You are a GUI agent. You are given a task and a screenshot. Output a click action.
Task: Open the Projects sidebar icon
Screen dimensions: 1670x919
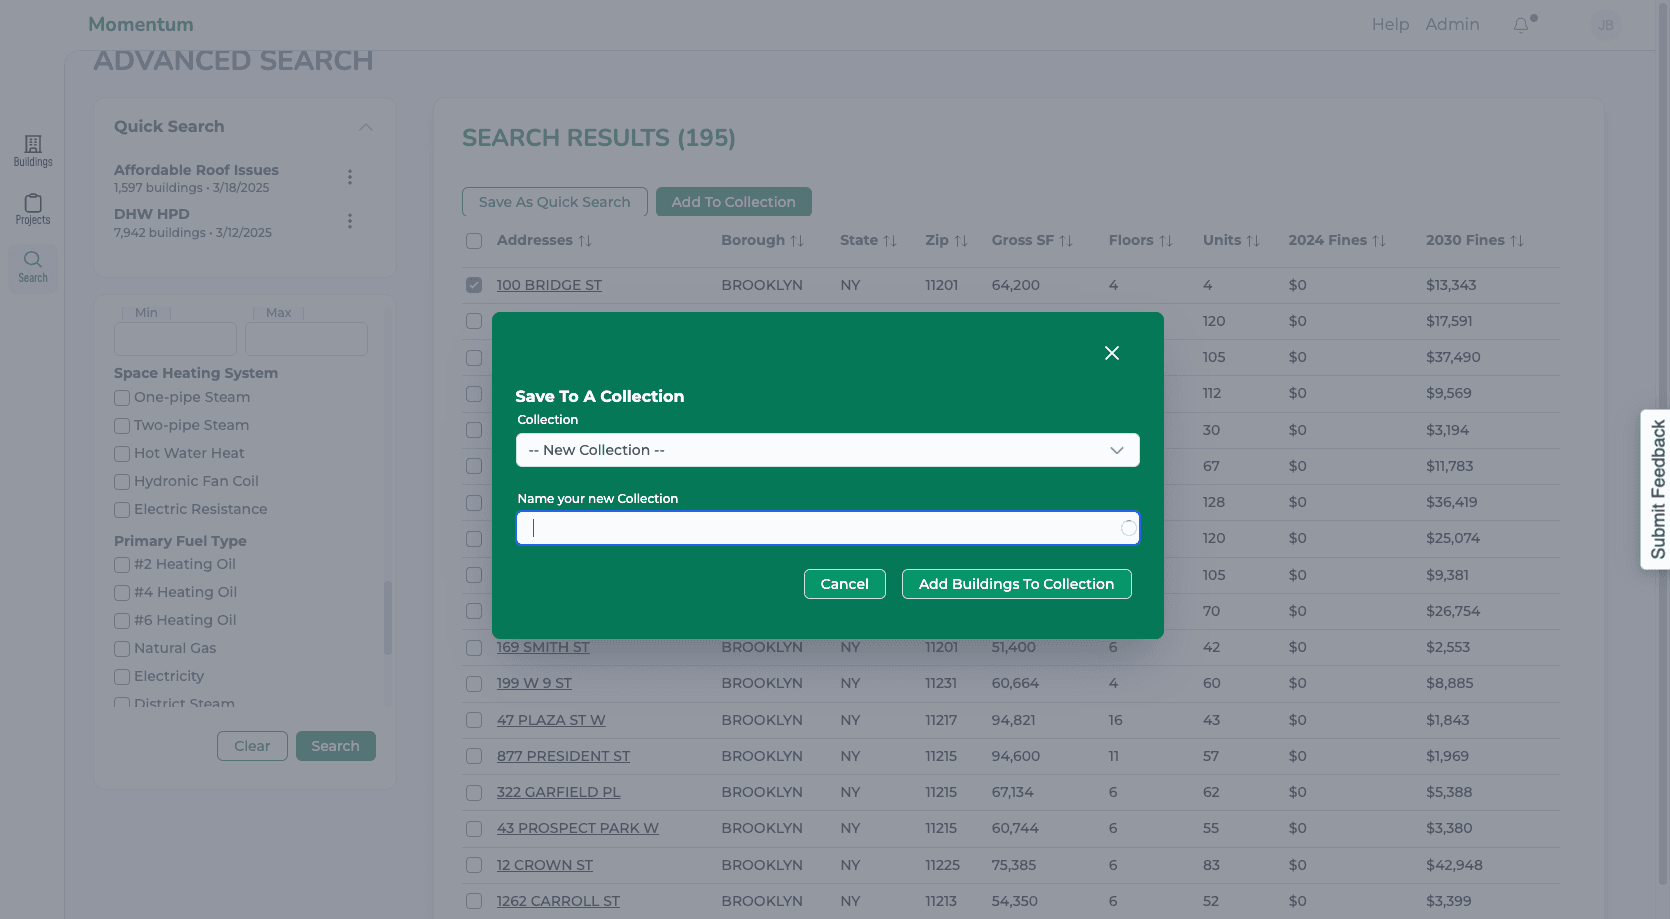(33, 209)
